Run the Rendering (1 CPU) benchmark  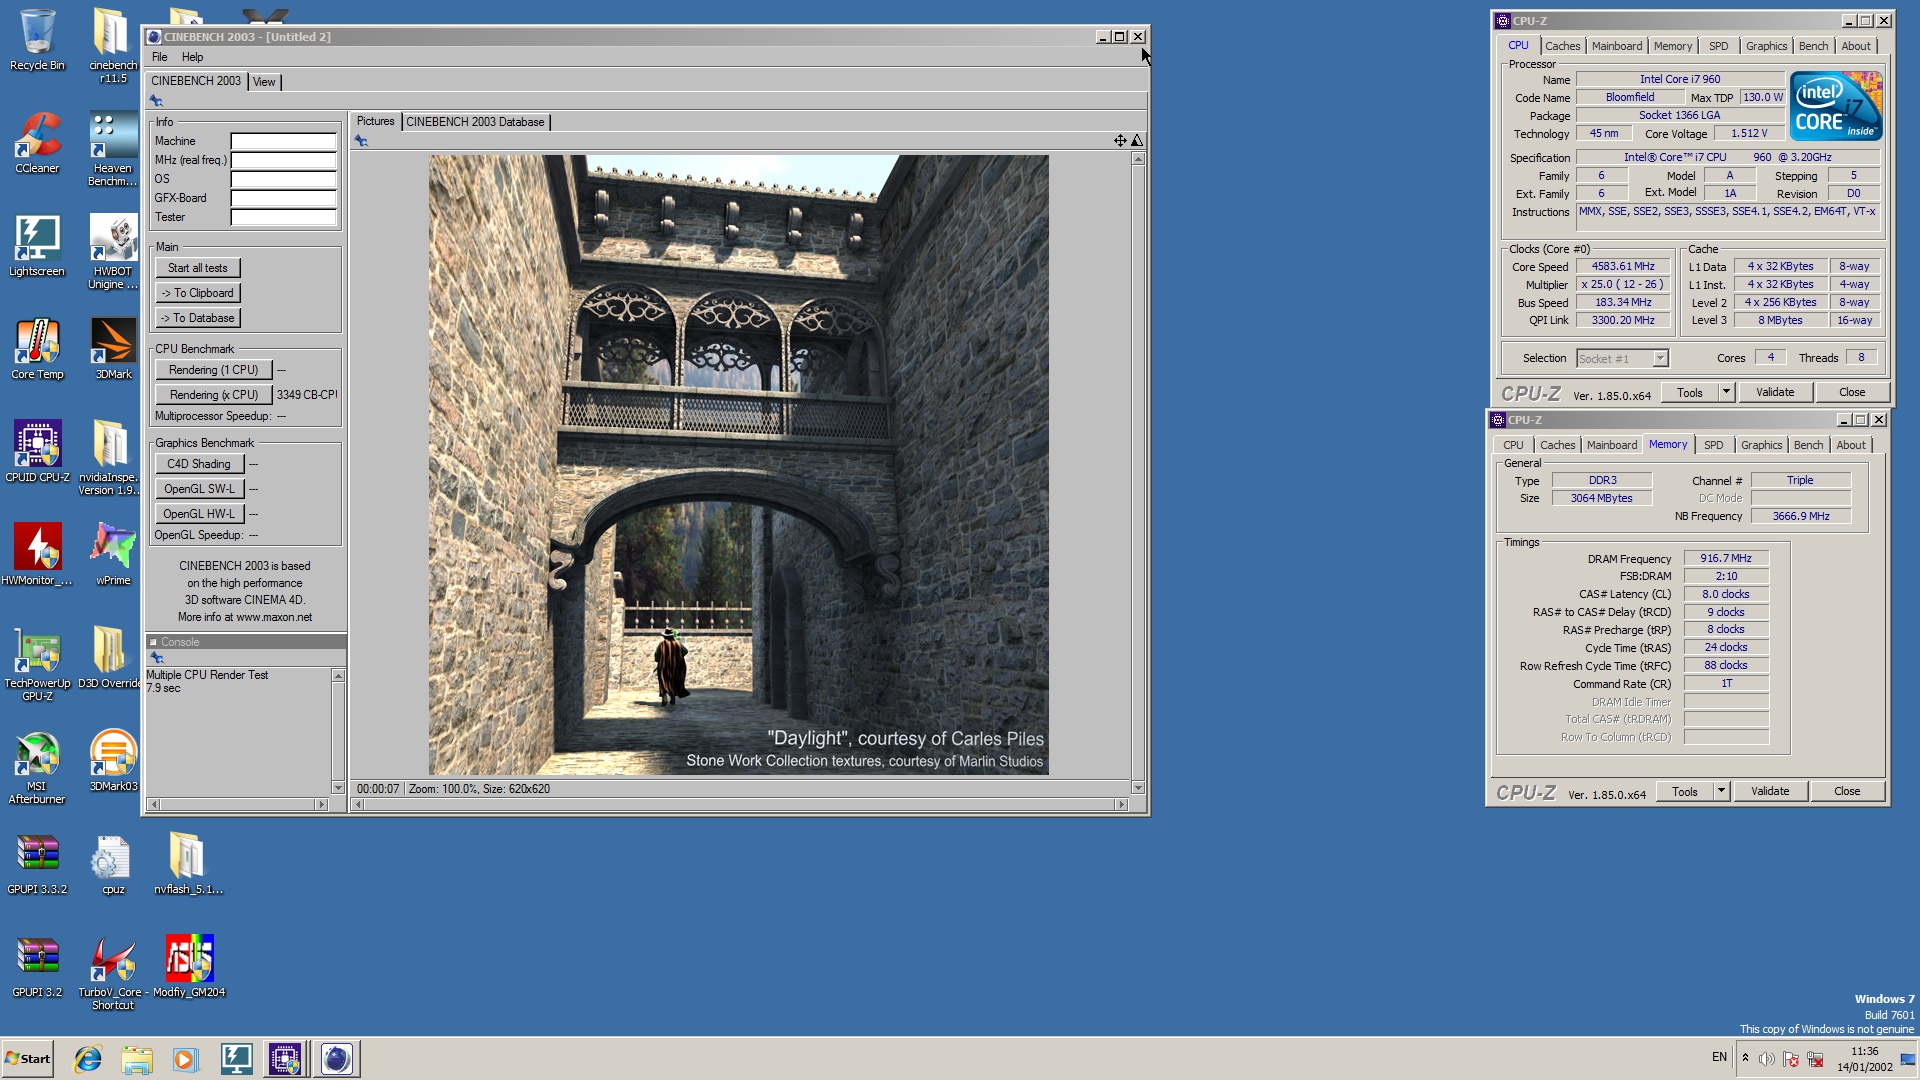[213, 370]
